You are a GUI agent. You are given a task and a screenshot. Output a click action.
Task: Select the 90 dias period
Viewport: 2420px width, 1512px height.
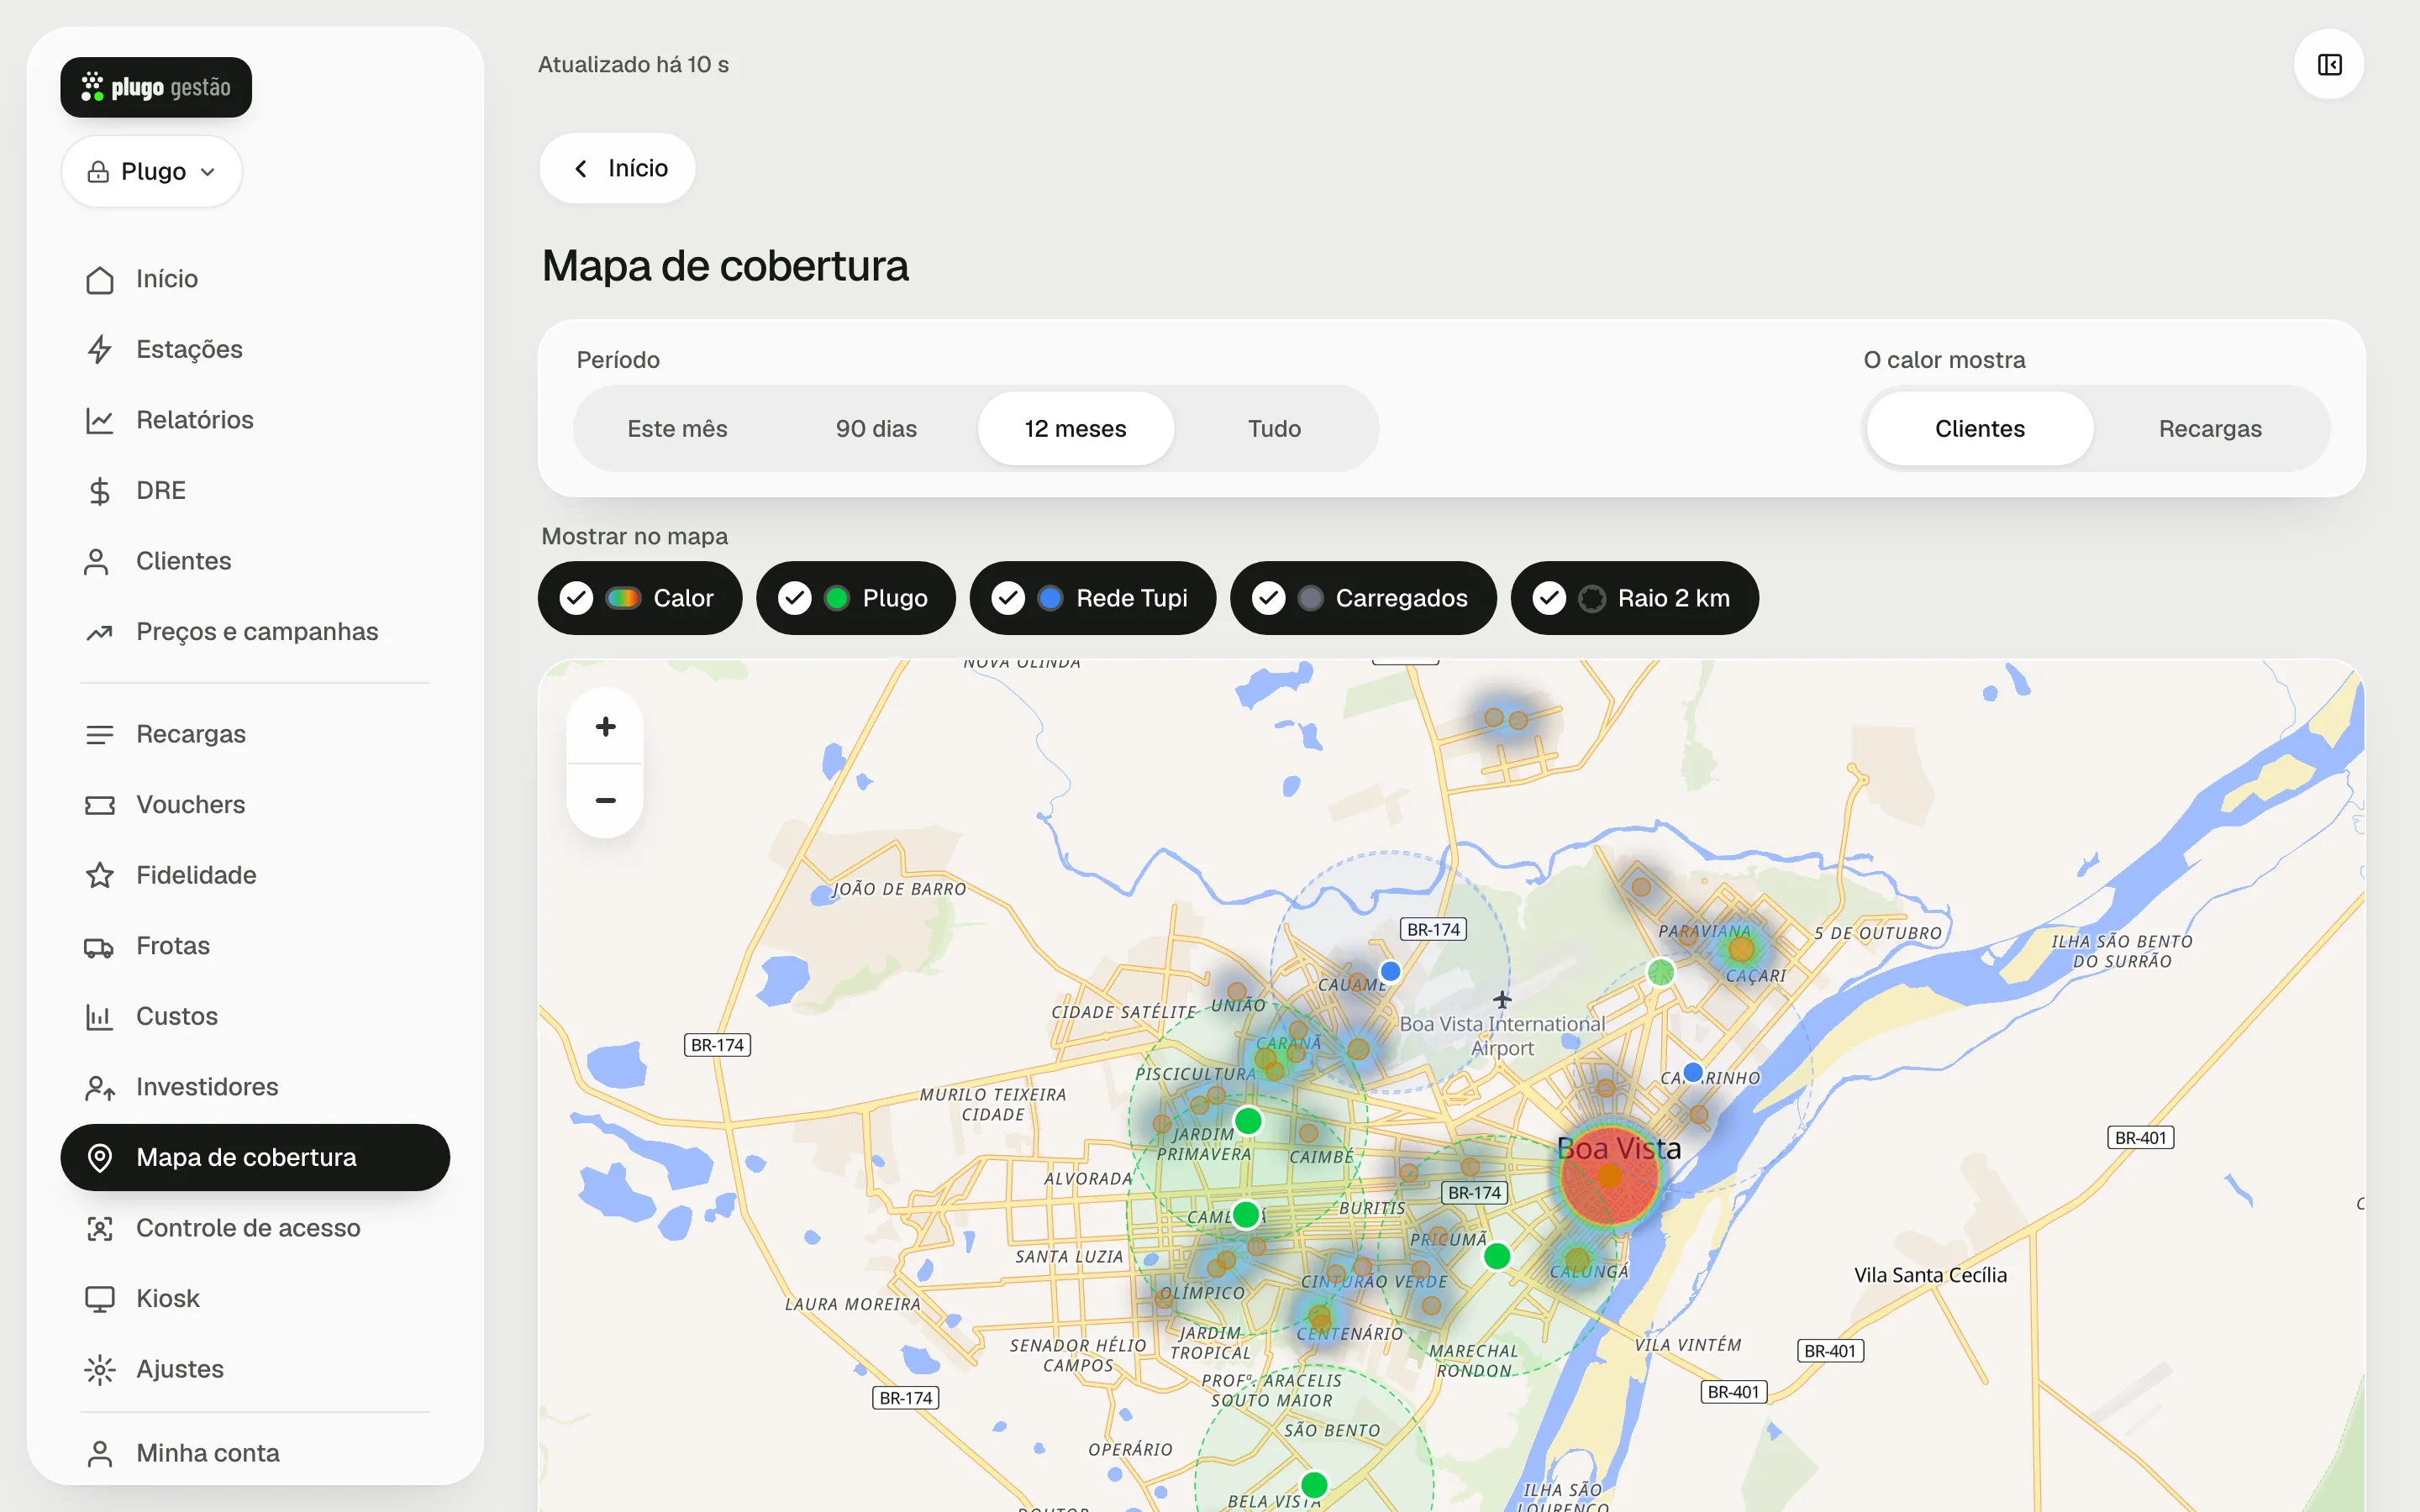click(876, 429)
